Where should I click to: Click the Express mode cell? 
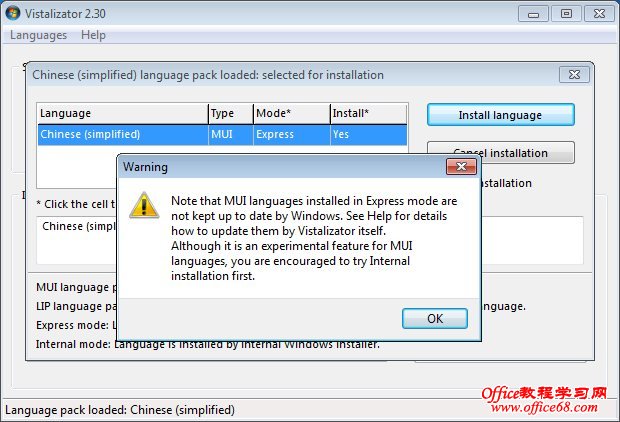tap(292, 134)
